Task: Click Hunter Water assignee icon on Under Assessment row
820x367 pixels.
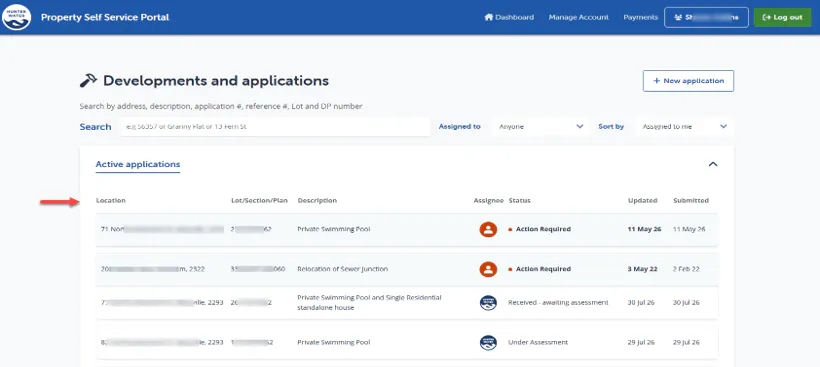Action: tap(488, 342)
